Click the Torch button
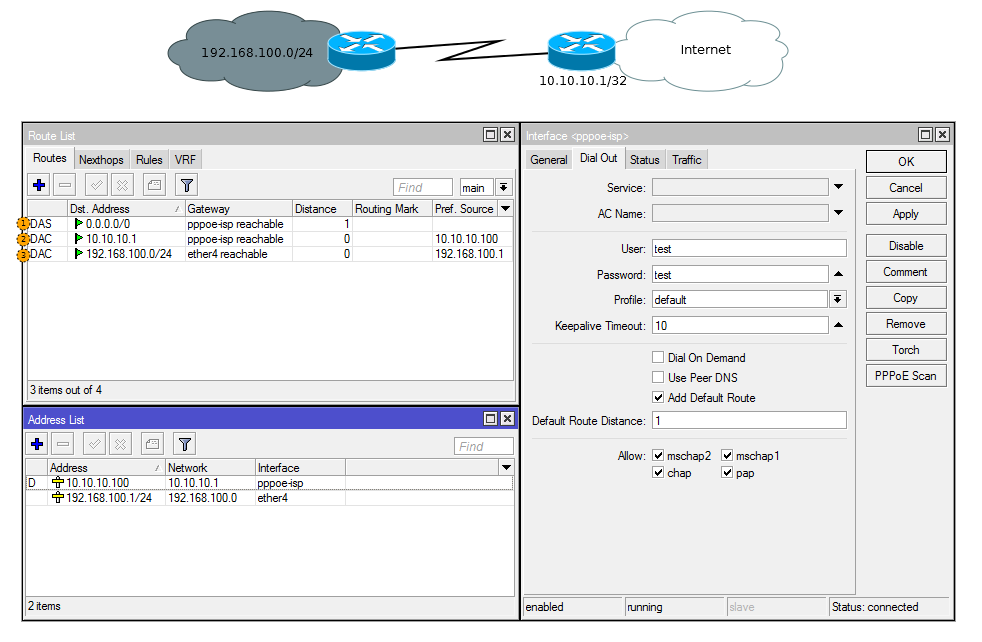 tap(906, 349)
